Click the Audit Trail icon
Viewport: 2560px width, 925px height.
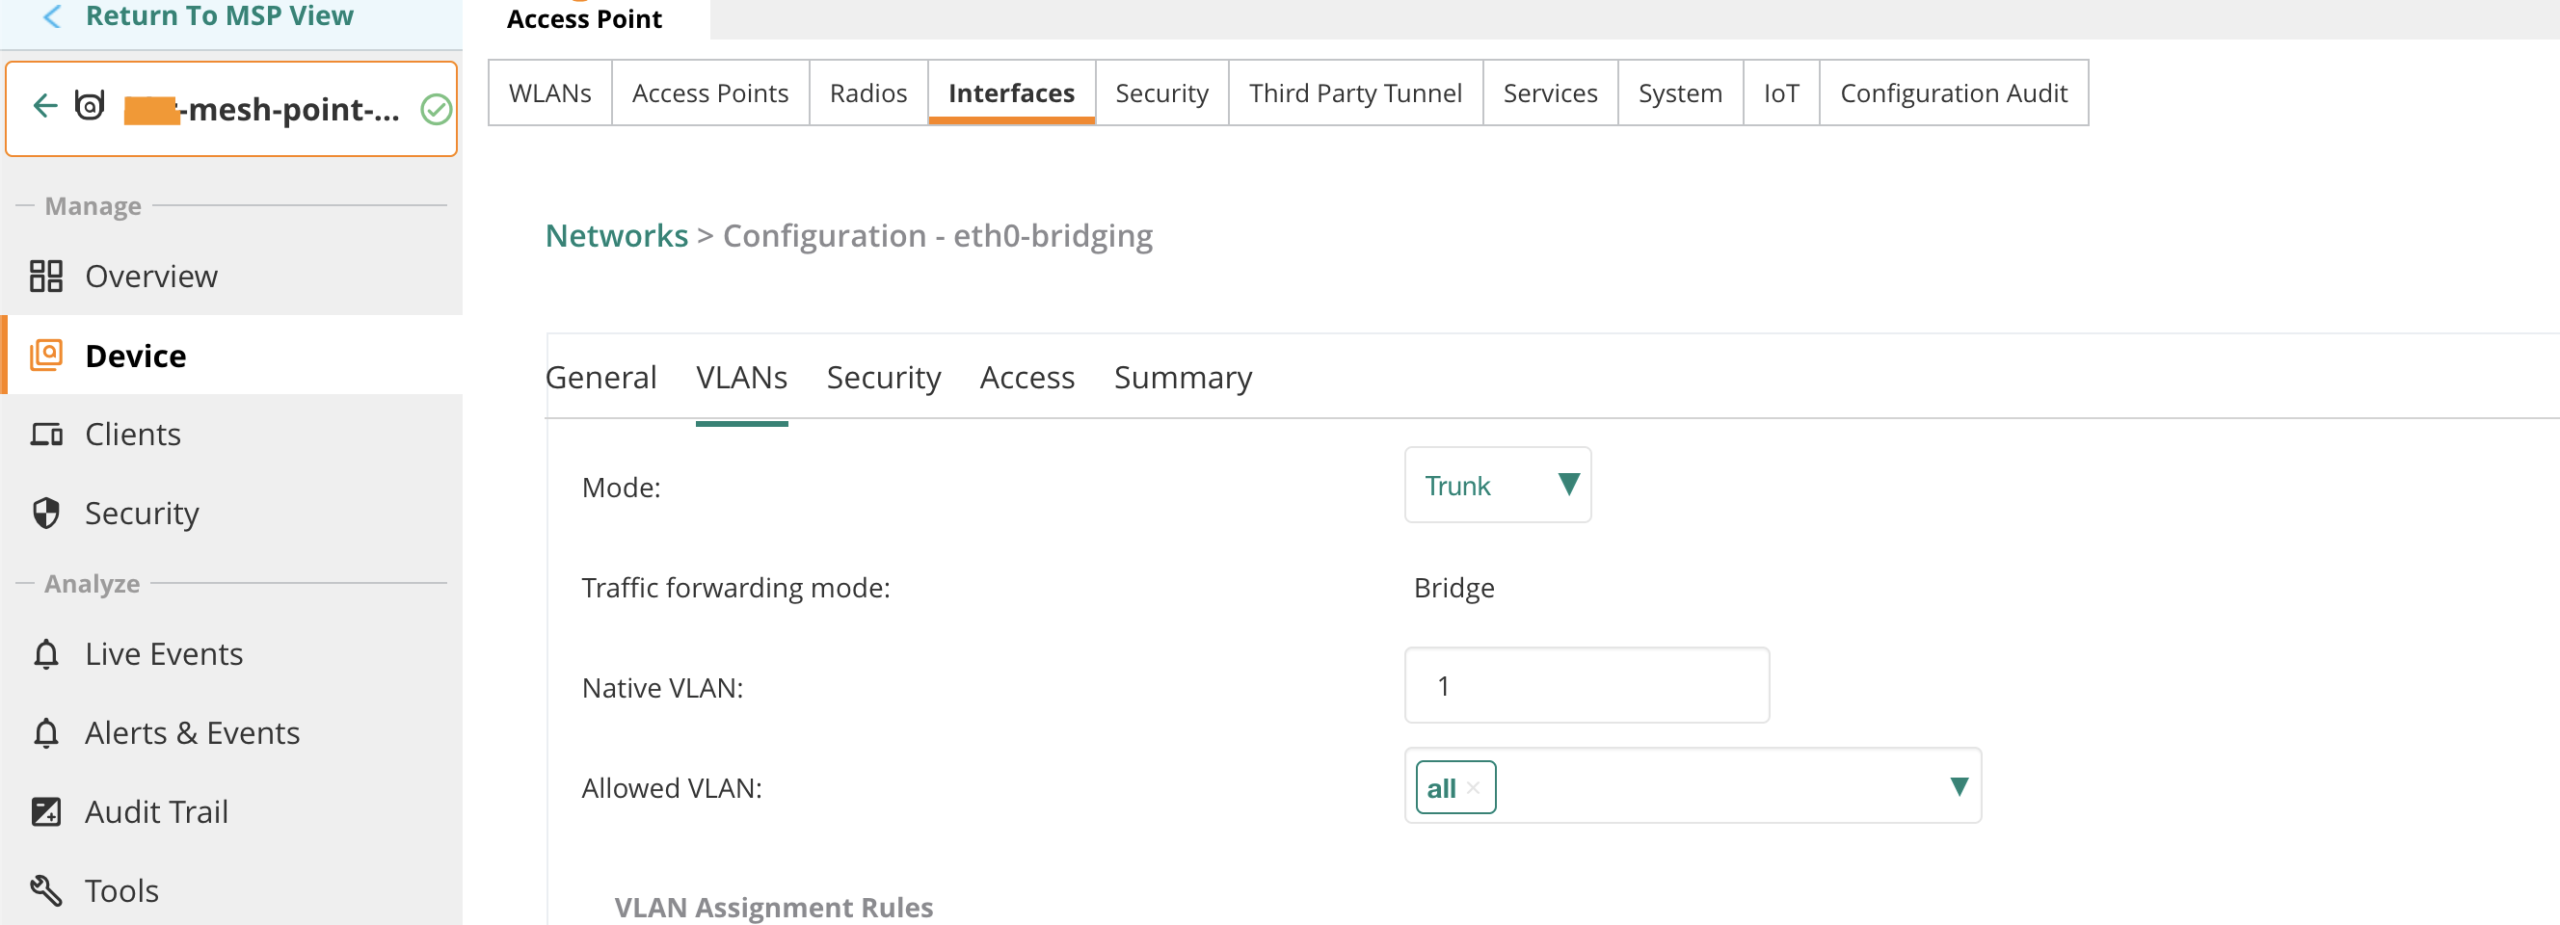click(46, 811)
